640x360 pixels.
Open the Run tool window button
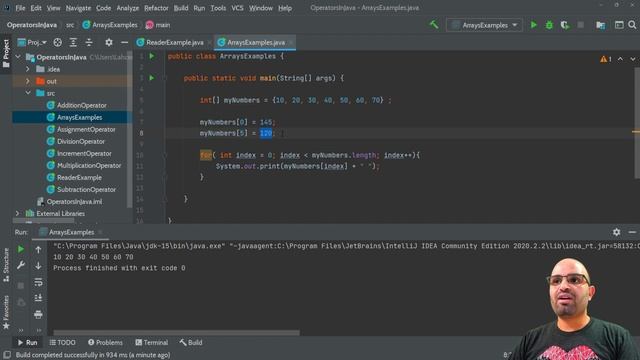tap(27, 342)
